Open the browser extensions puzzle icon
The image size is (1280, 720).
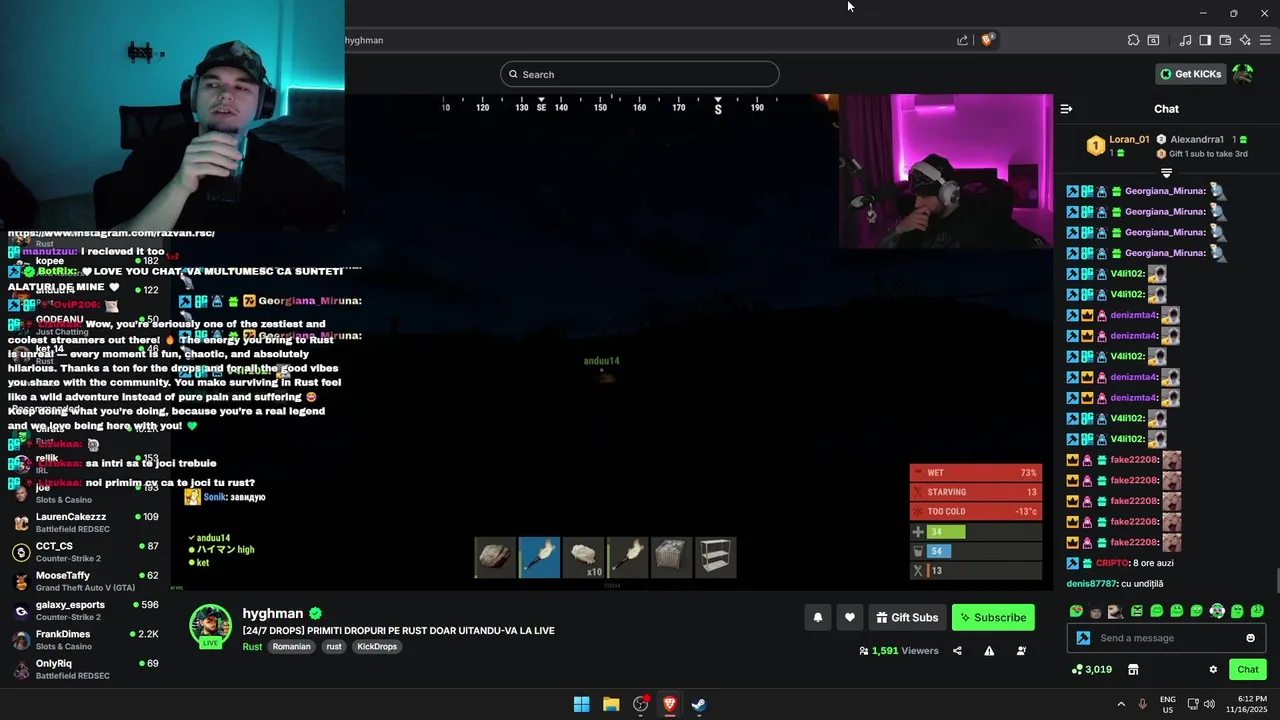pyautogui.click(x=1133, y=40)
